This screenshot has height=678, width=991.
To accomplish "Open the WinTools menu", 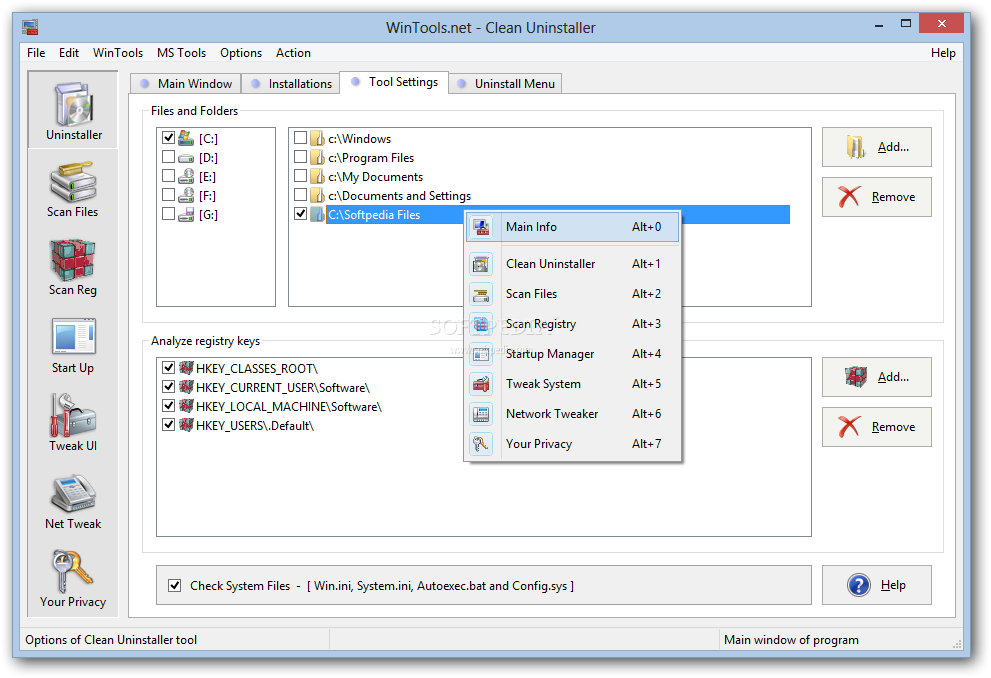I will 118,53.
